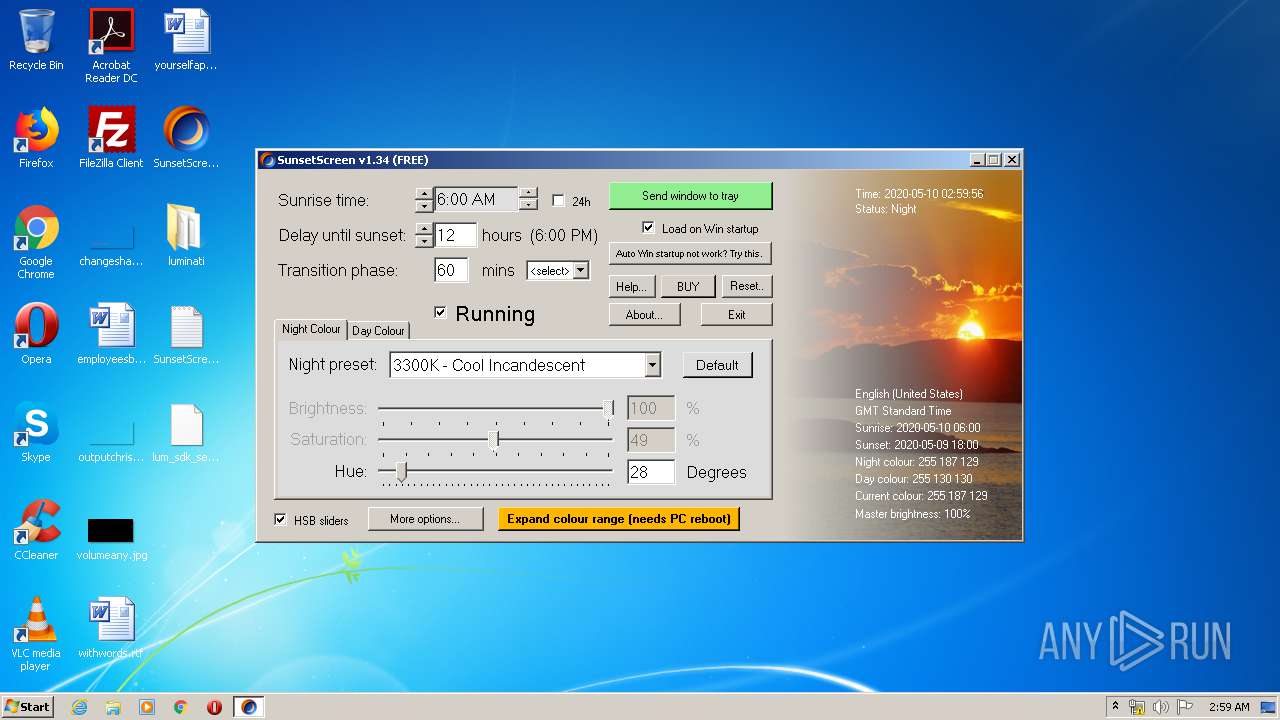
Task: Toggle the Running checkbox
Action: point(440,313)
